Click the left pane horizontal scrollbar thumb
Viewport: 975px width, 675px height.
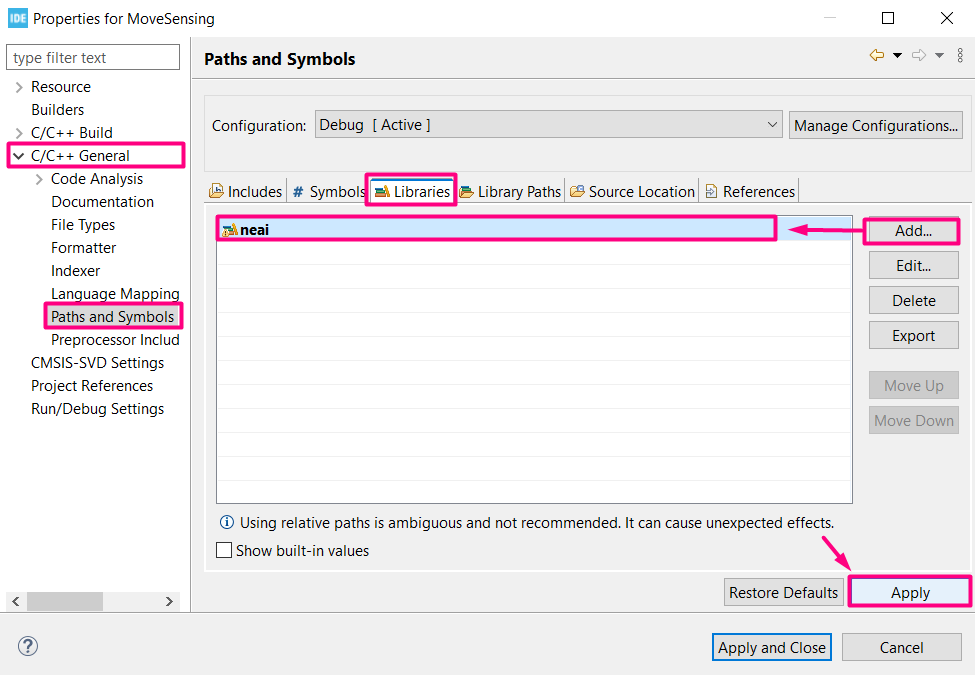(64, 601)
